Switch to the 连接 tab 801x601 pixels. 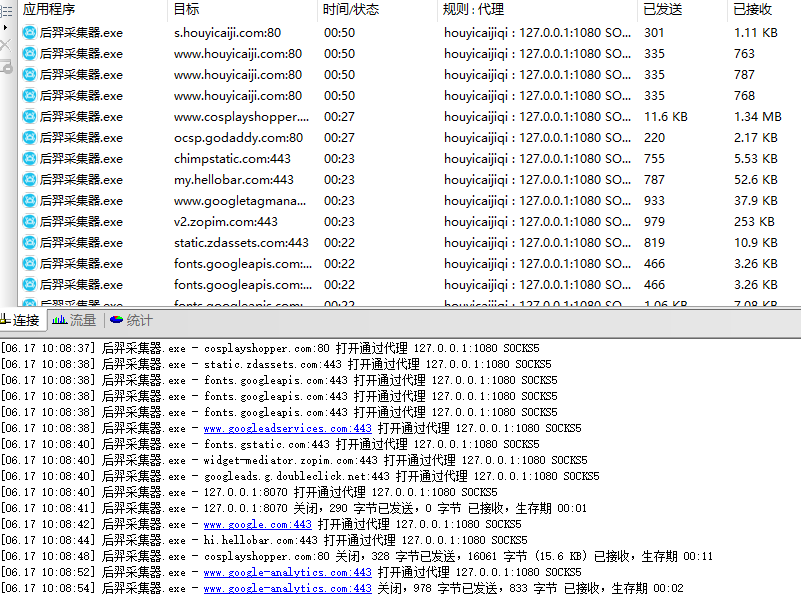[x=20, y=320]
